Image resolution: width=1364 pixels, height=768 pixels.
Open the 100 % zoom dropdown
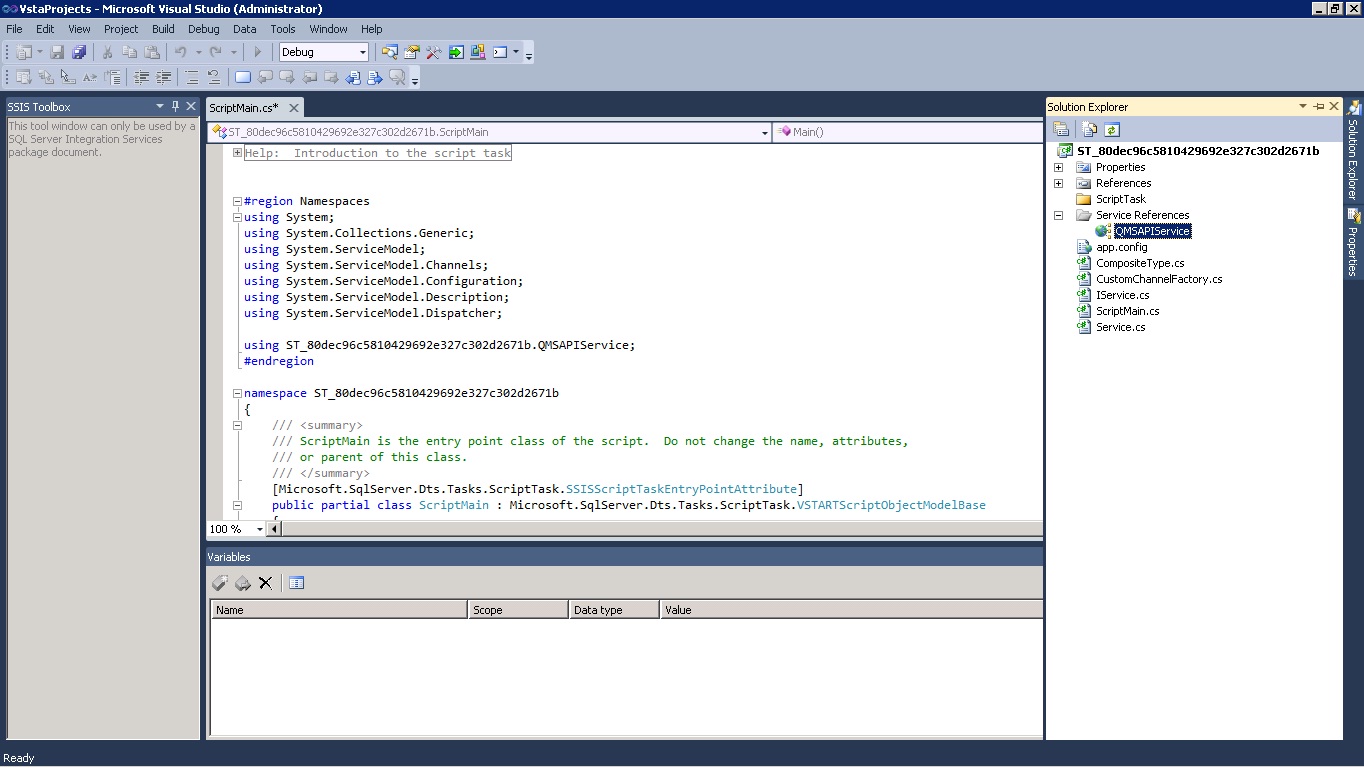coord(260,529)
